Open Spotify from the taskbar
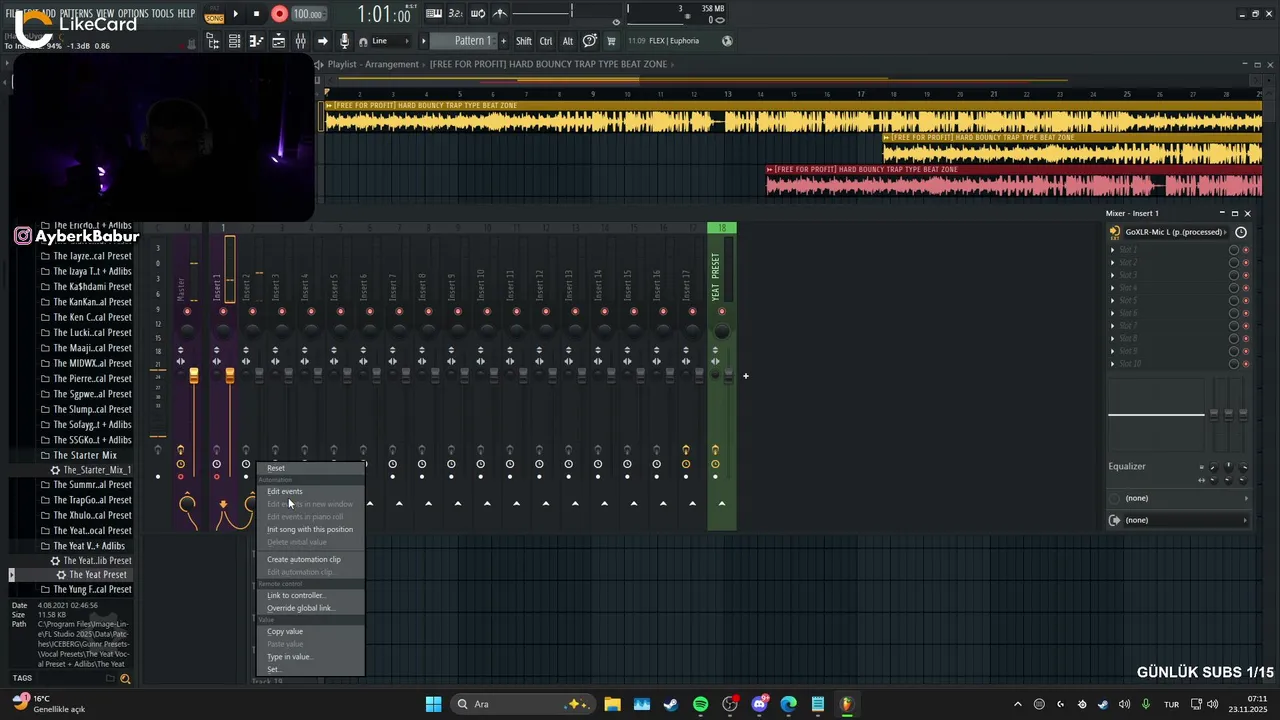This screenshot has height=720, width=1280. point(700,704)
